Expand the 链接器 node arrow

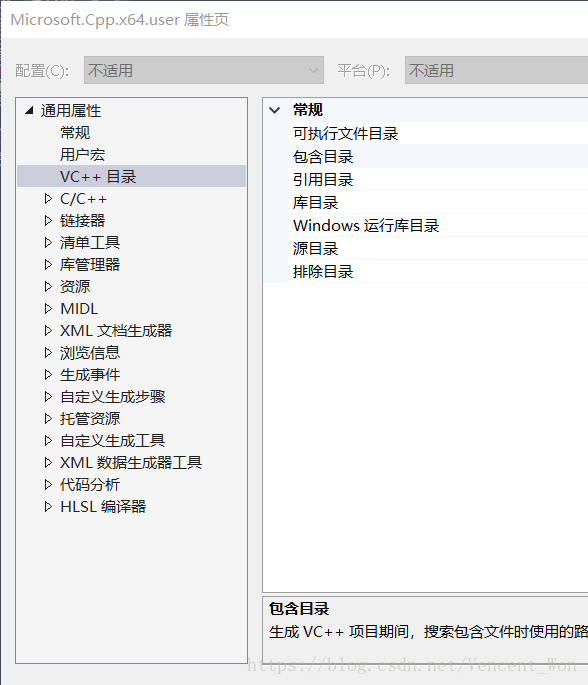48,221
